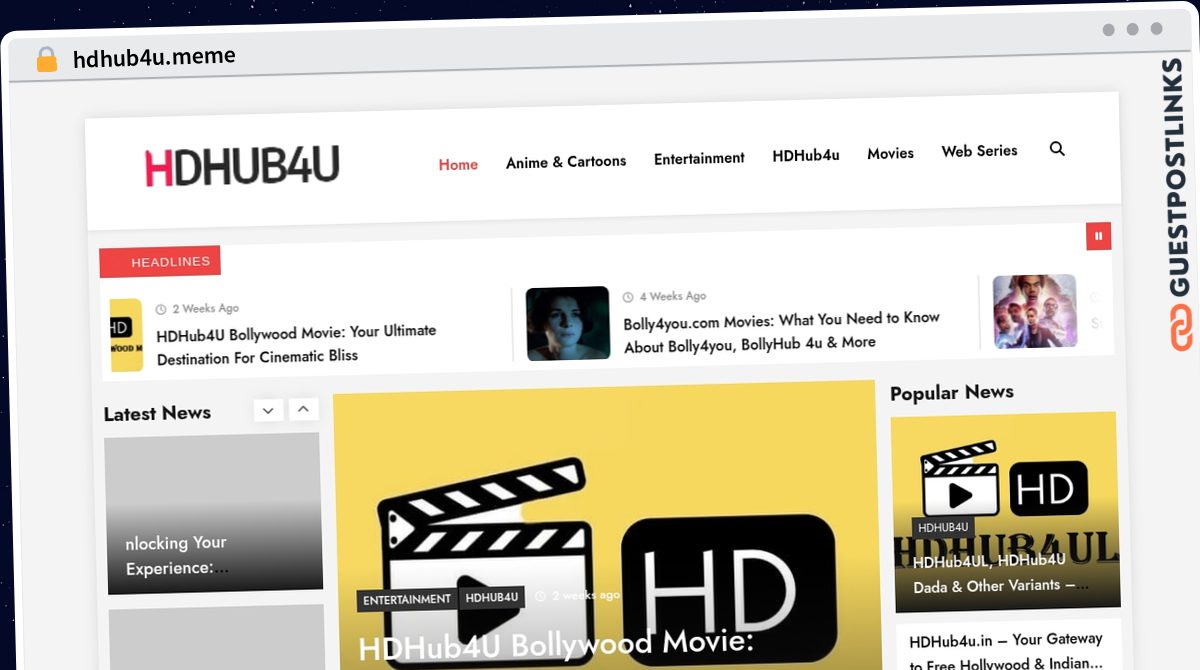The width and height of the screenshot is (1200, 670).
Task: Click the HDHUB4U tag on featured post
Action: pos(492,598)
